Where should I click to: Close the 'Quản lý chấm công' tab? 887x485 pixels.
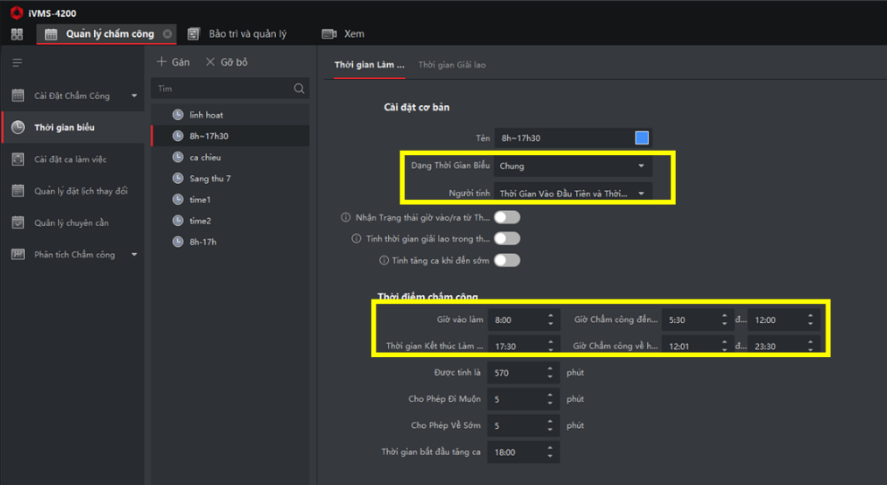point(167,34)
